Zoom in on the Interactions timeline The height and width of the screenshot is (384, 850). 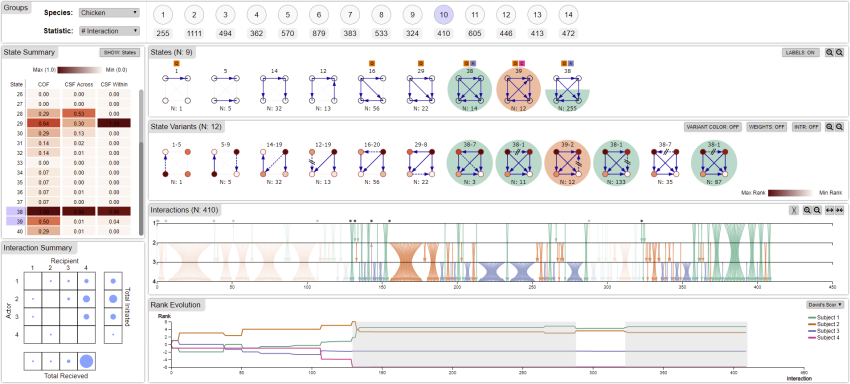pos(807,210)
